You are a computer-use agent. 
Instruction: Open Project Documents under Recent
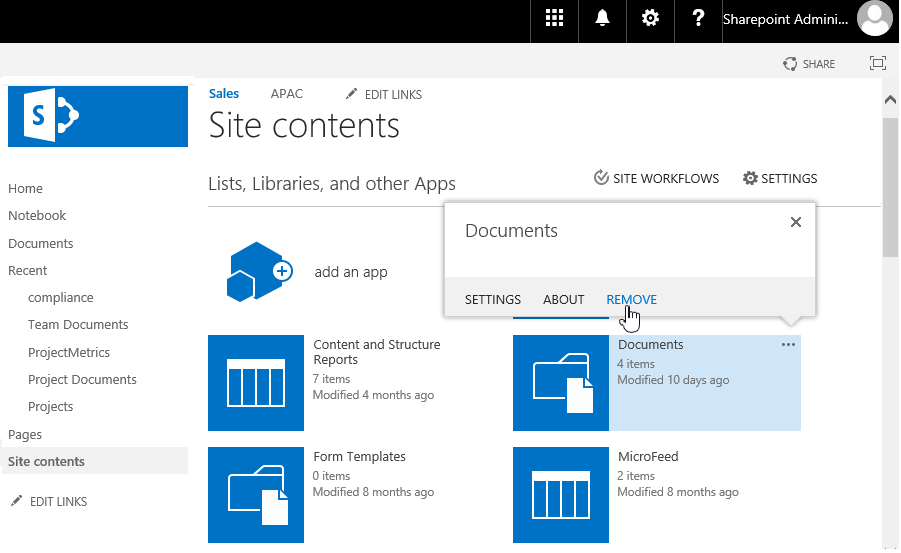point(82,379)
